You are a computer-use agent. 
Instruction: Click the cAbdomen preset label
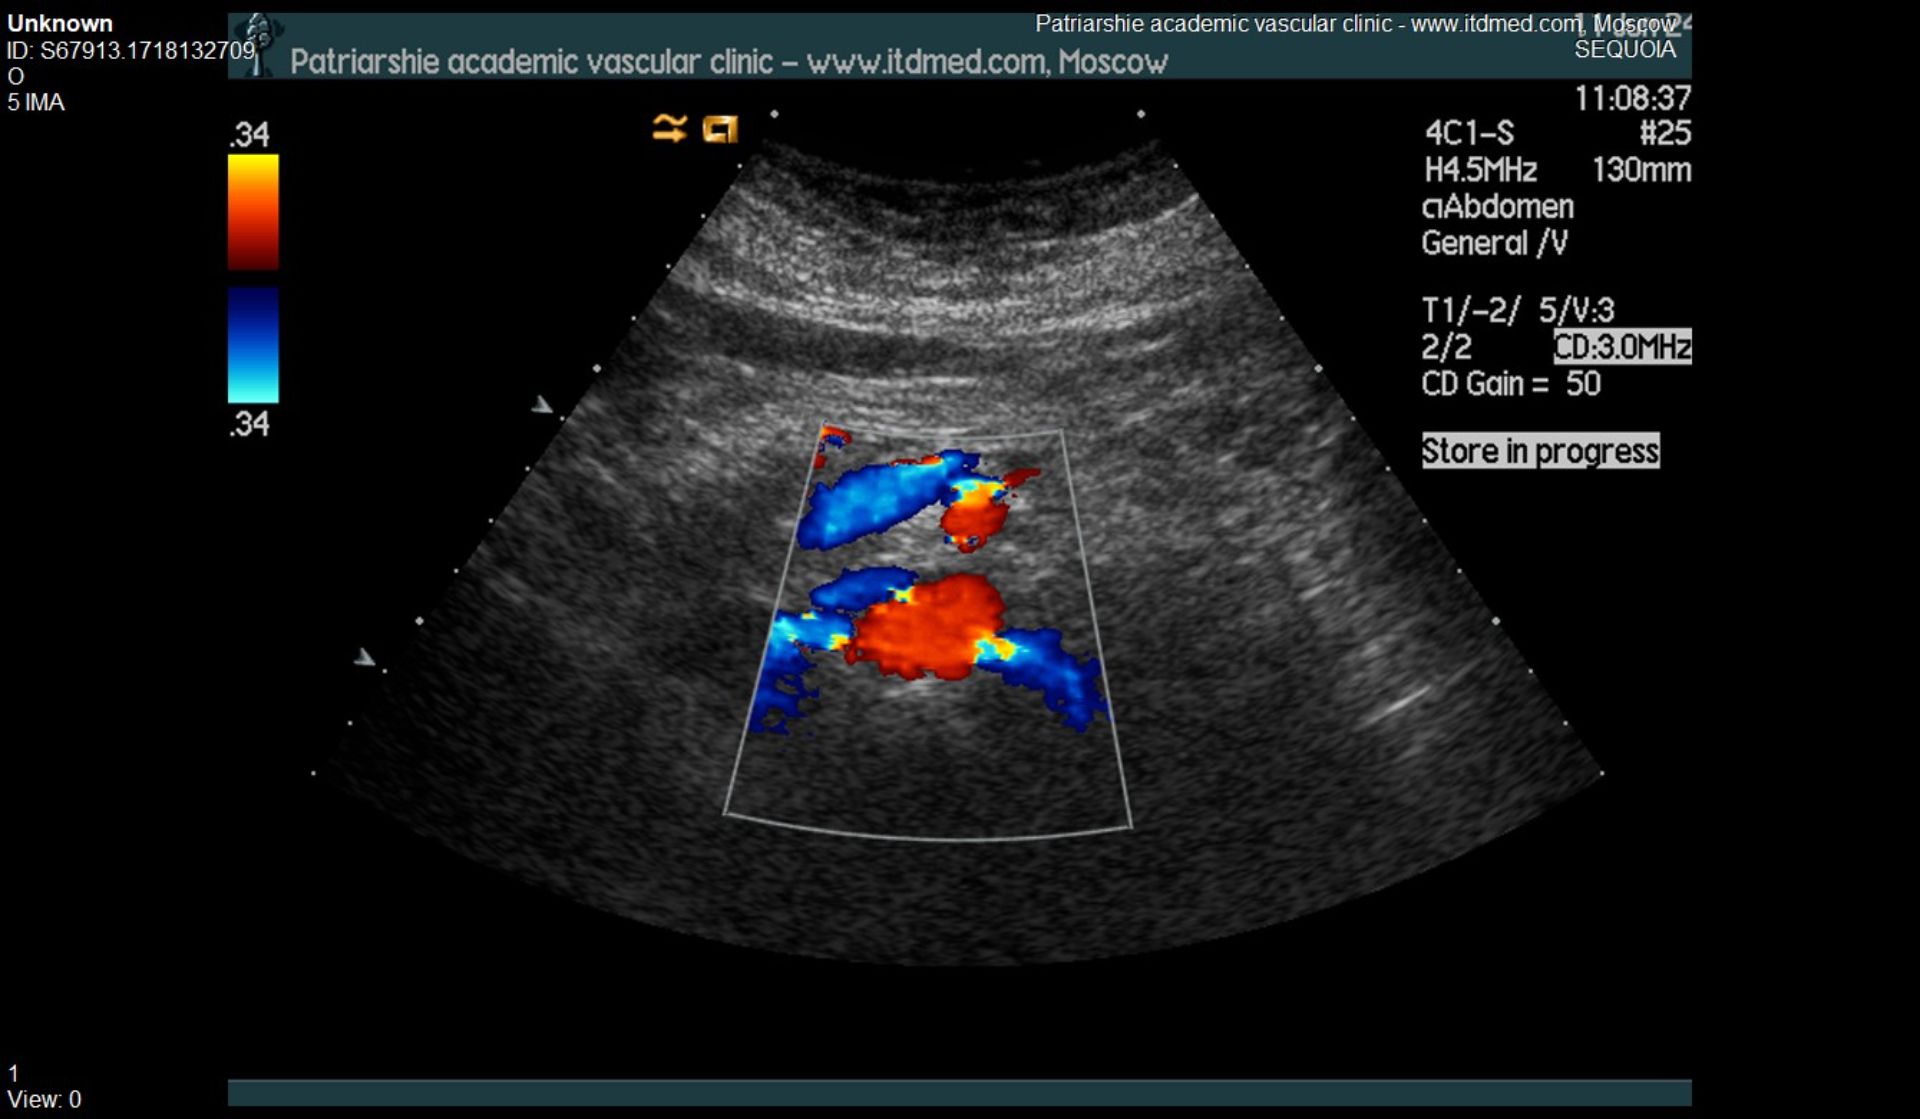coord(1497,207)
